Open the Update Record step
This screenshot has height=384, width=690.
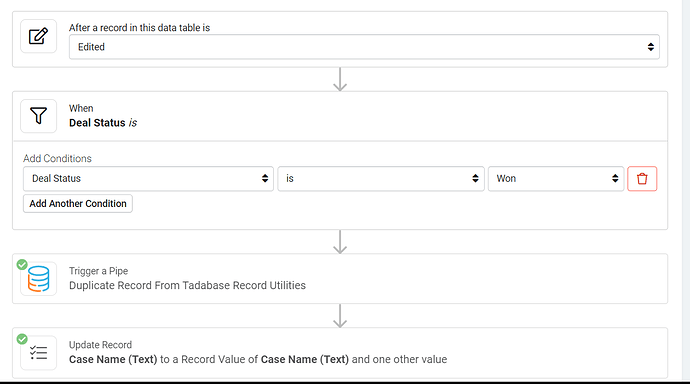point(340,353)
